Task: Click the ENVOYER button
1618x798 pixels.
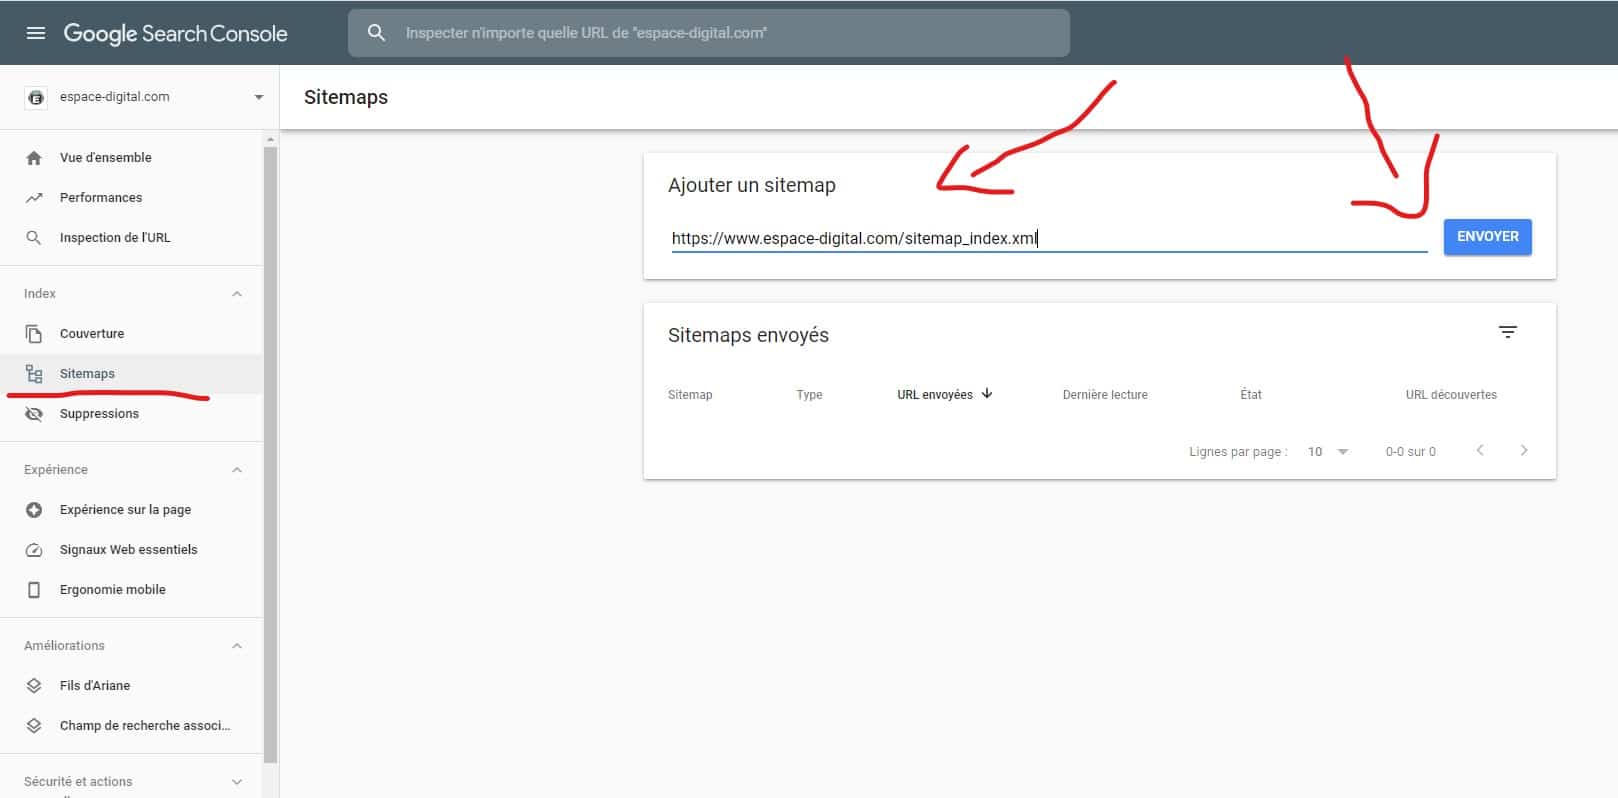Action: click(x=1487, y=237)
